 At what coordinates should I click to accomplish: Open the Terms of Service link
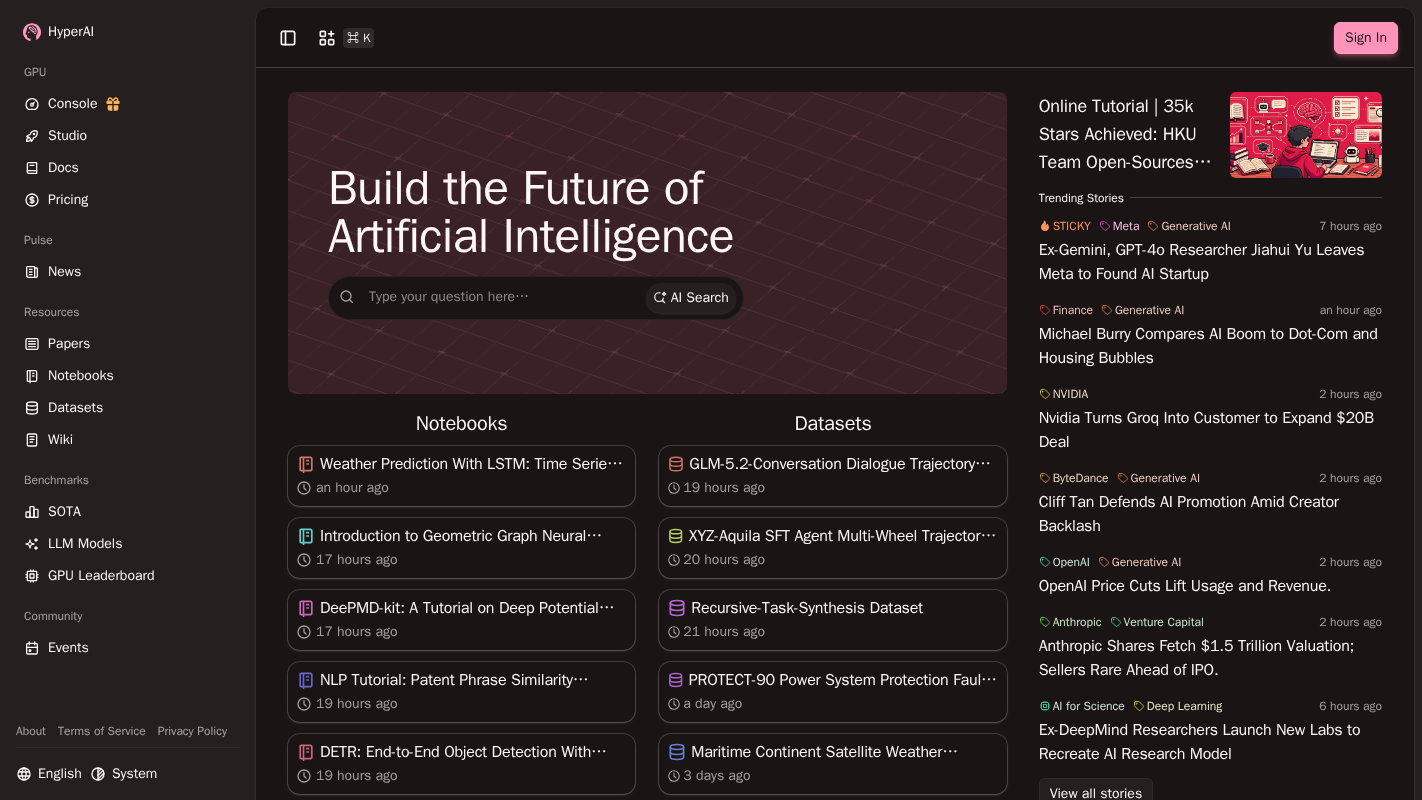[101, 731]
